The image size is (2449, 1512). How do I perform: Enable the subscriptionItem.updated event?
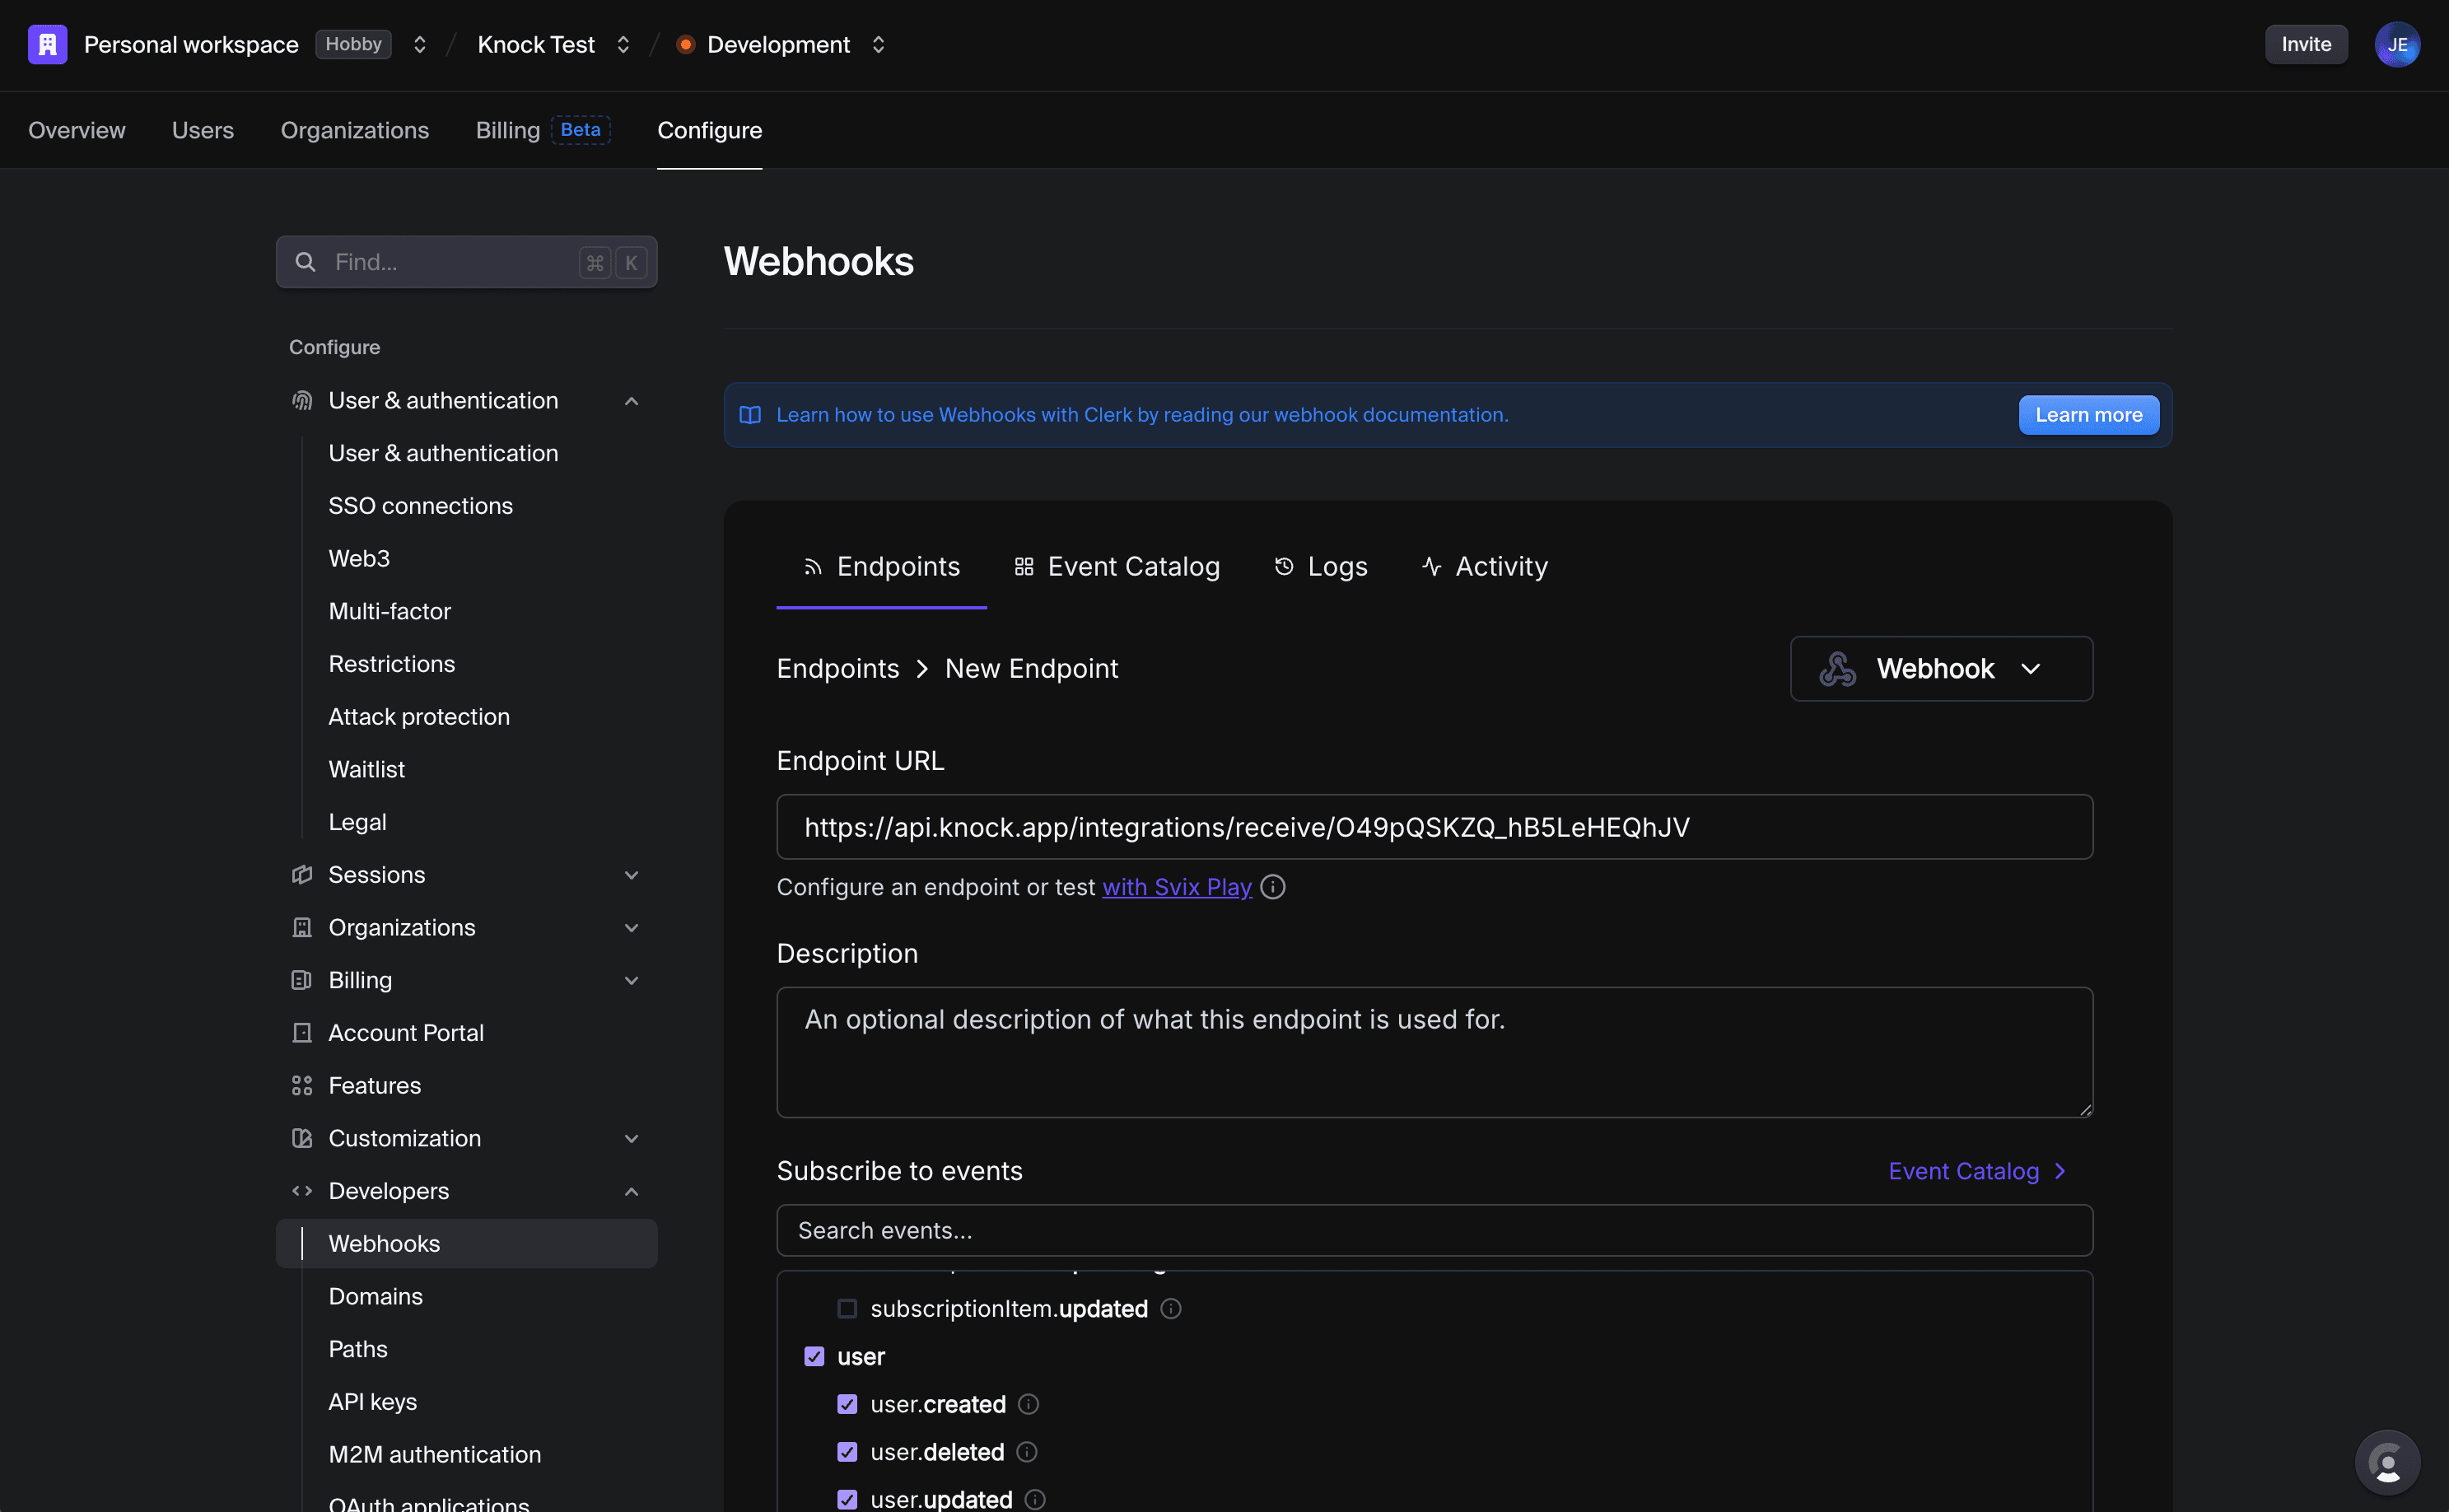847,1308
